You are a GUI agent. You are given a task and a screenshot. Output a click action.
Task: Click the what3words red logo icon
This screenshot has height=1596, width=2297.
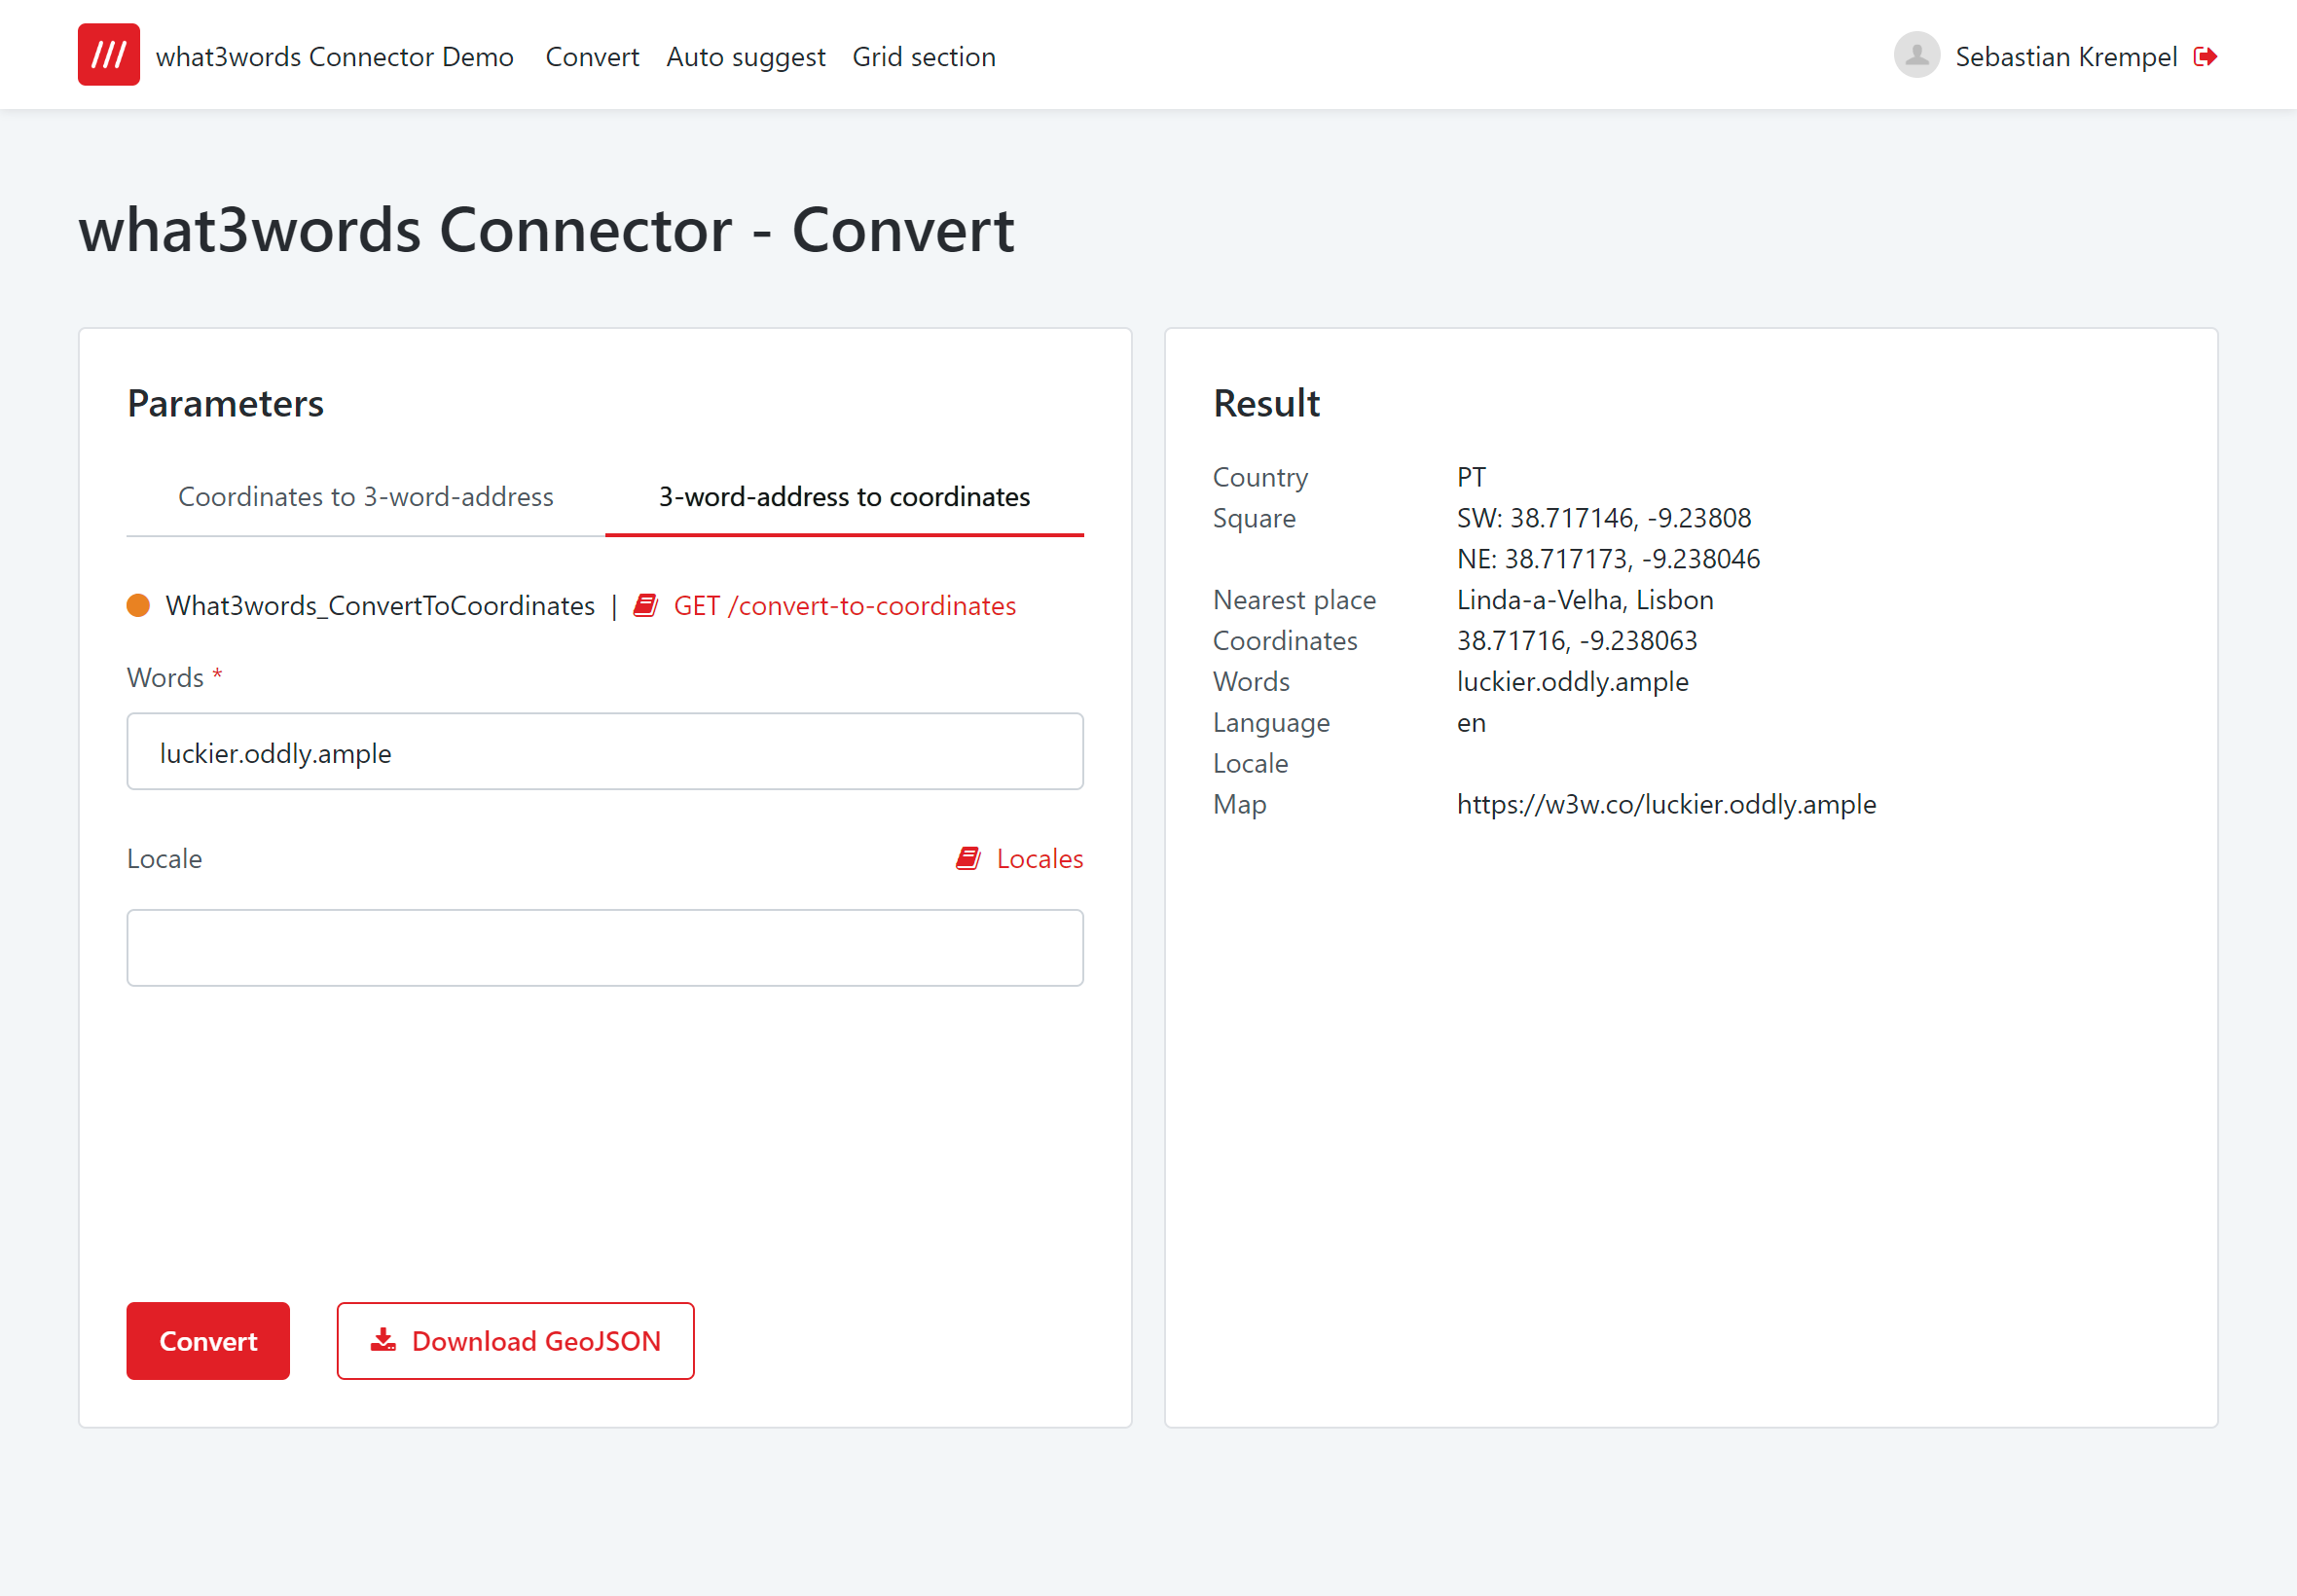click(x=108, y=55)
